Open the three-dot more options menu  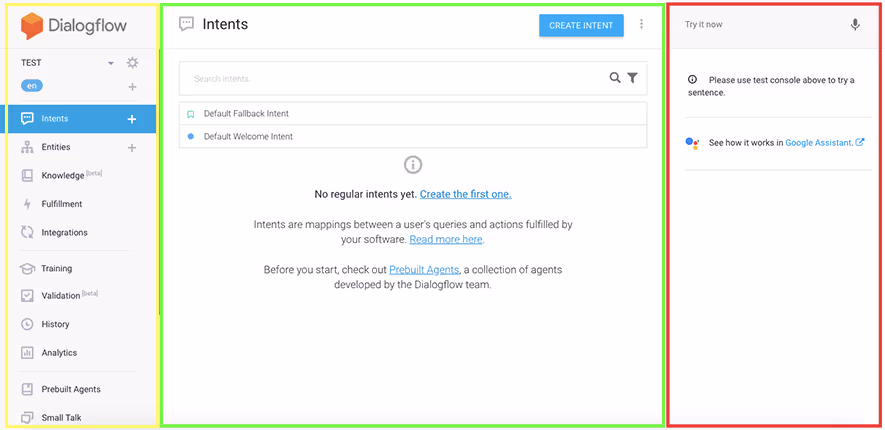(641, 24)
